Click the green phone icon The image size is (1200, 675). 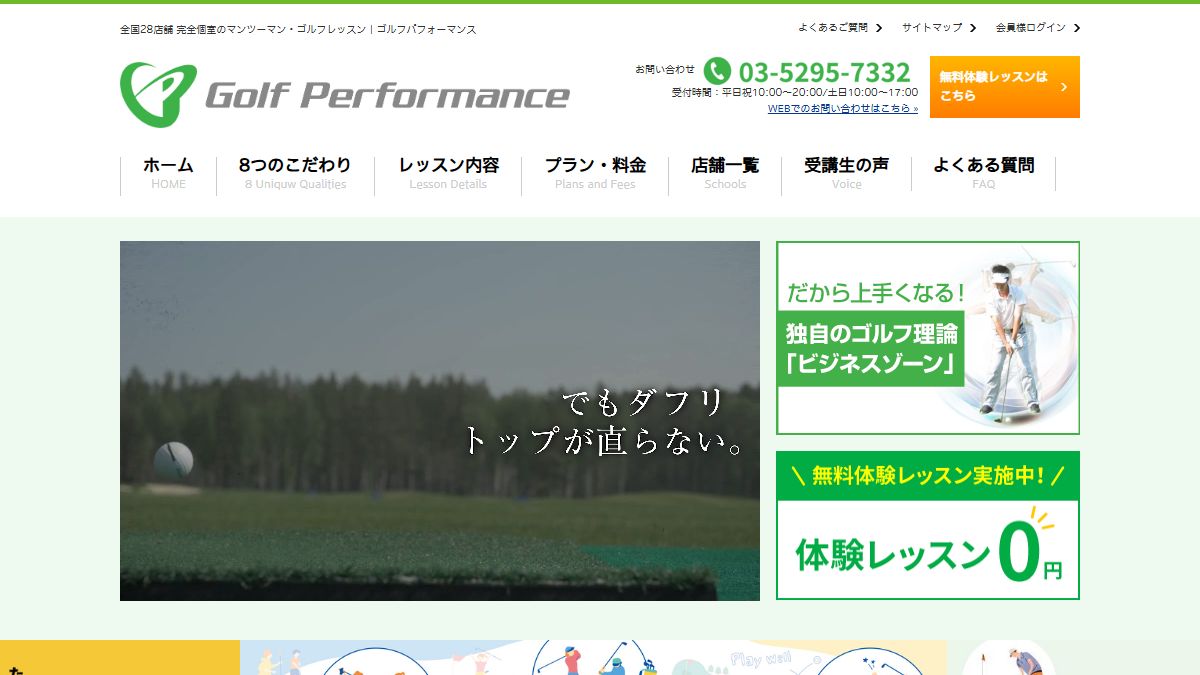click(x=717, y=71)
